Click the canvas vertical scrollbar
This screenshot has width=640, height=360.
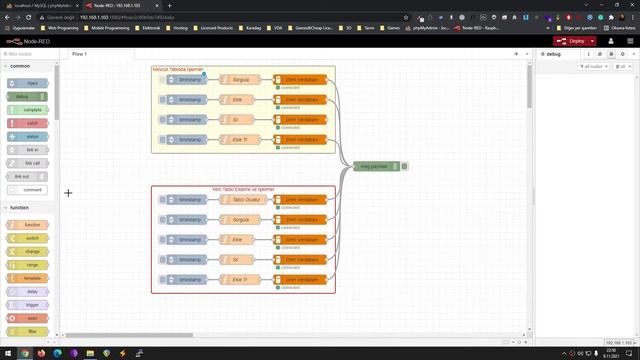click(x=529, y=87)
